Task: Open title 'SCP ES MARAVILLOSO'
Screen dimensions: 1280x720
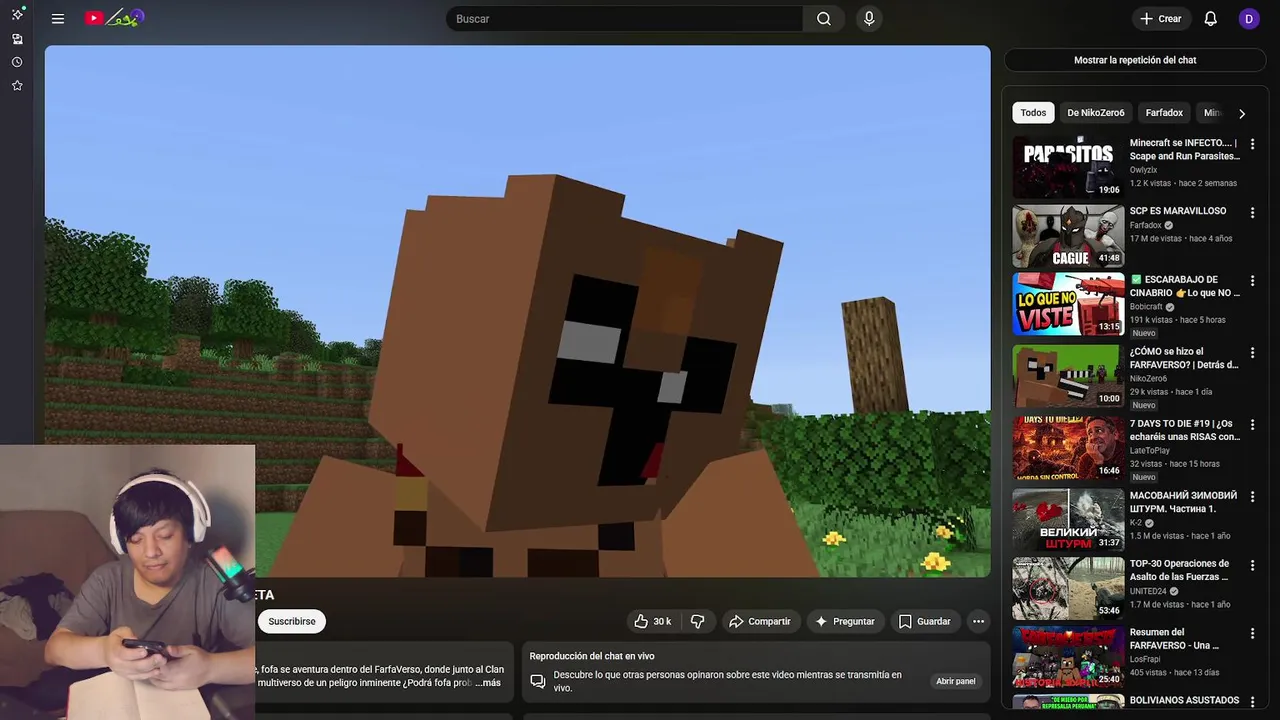Action: coord(1178,211)
